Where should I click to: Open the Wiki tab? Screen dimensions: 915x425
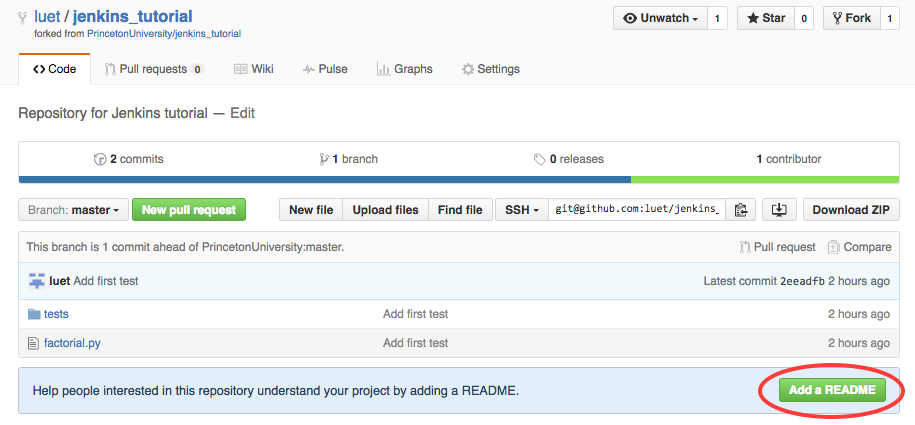coord(254,69)
